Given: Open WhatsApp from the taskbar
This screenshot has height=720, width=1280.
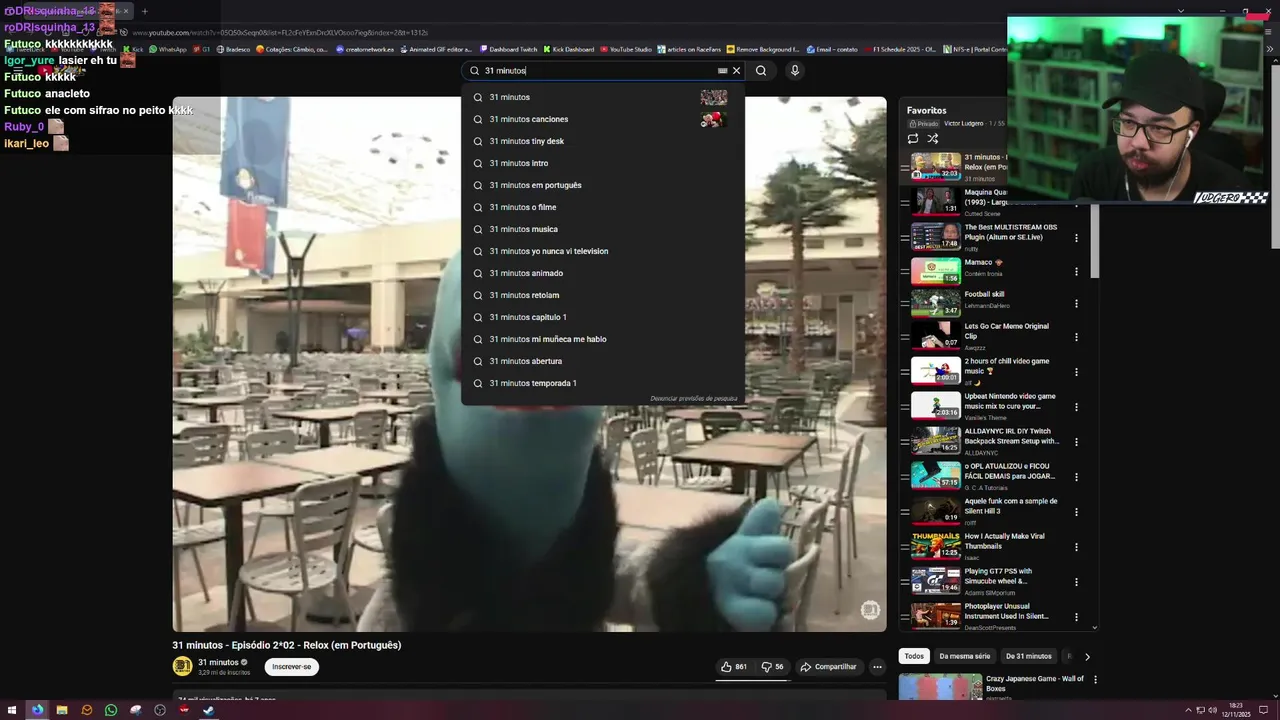Looking at the screenshot, I should point(111,710).
